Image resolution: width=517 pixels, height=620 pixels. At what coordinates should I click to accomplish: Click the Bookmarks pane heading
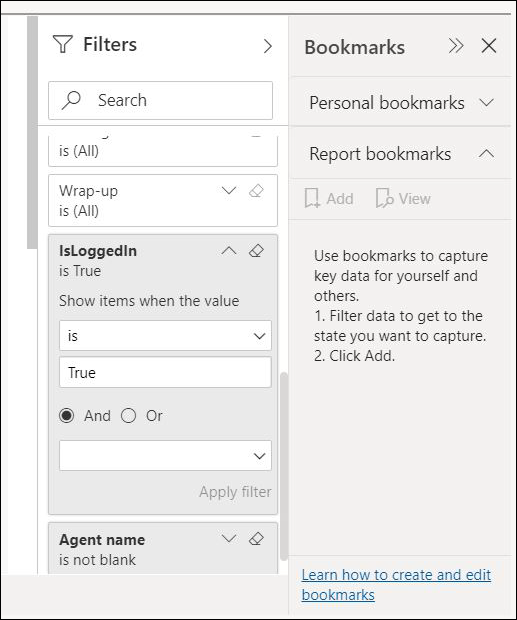click(x=355, y=47)
